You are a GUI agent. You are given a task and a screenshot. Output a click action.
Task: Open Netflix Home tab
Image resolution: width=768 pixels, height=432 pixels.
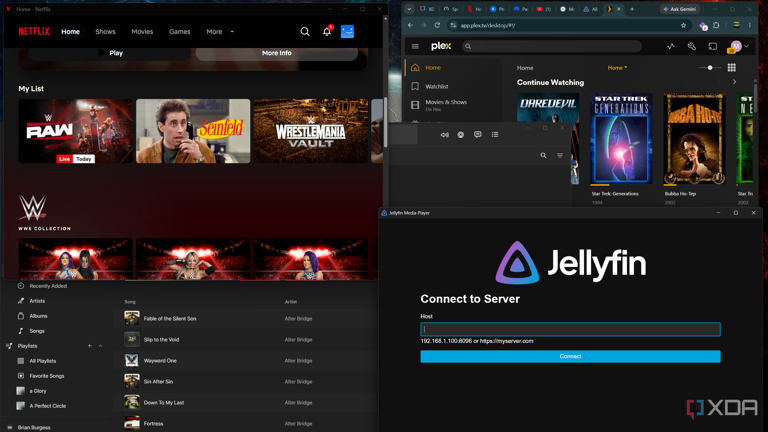71,32
